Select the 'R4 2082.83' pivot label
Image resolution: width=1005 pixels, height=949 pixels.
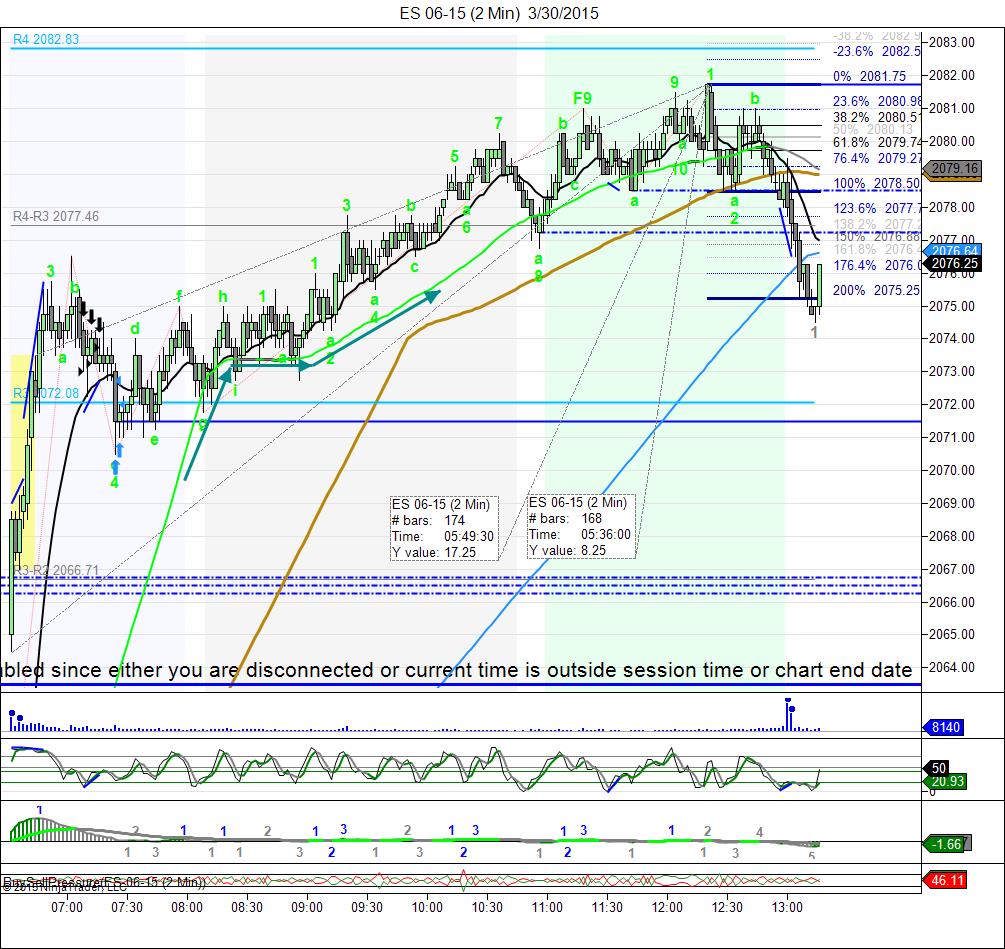coord(46,39)
